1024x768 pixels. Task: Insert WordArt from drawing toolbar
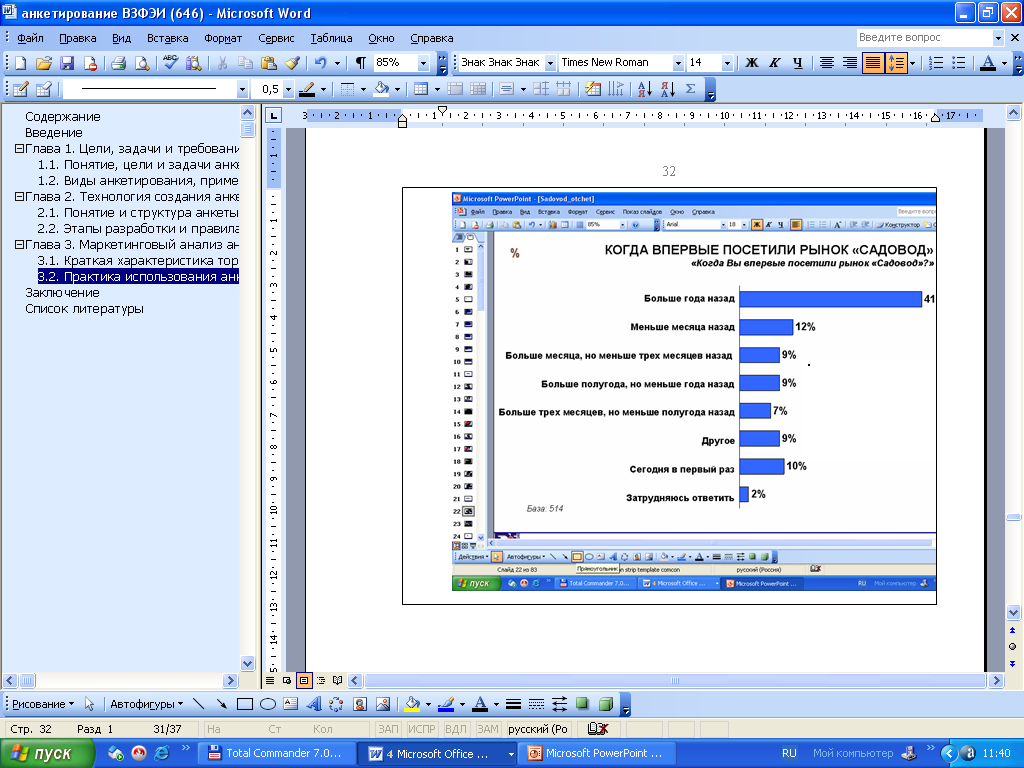[x=313, y=704]
